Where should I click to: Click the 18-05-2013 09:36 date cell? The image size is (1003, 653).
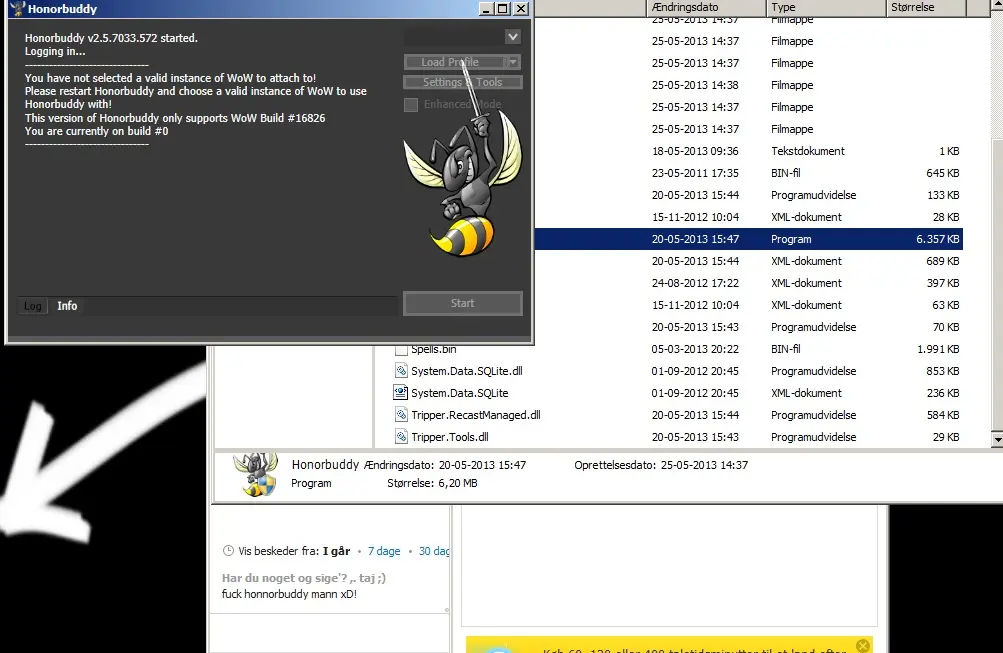(695, 151)
